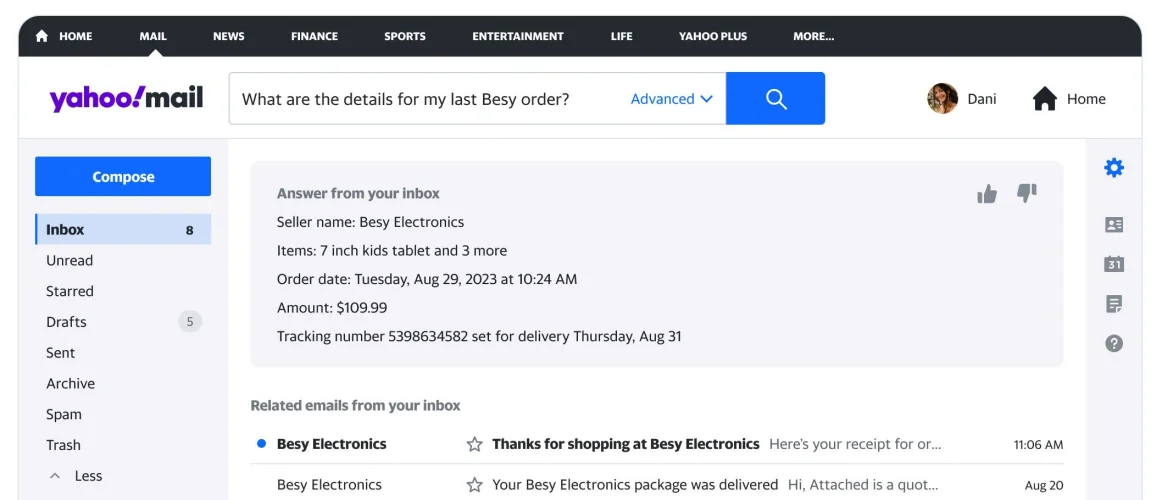Open the contacts card icon

click(1113, 225)
